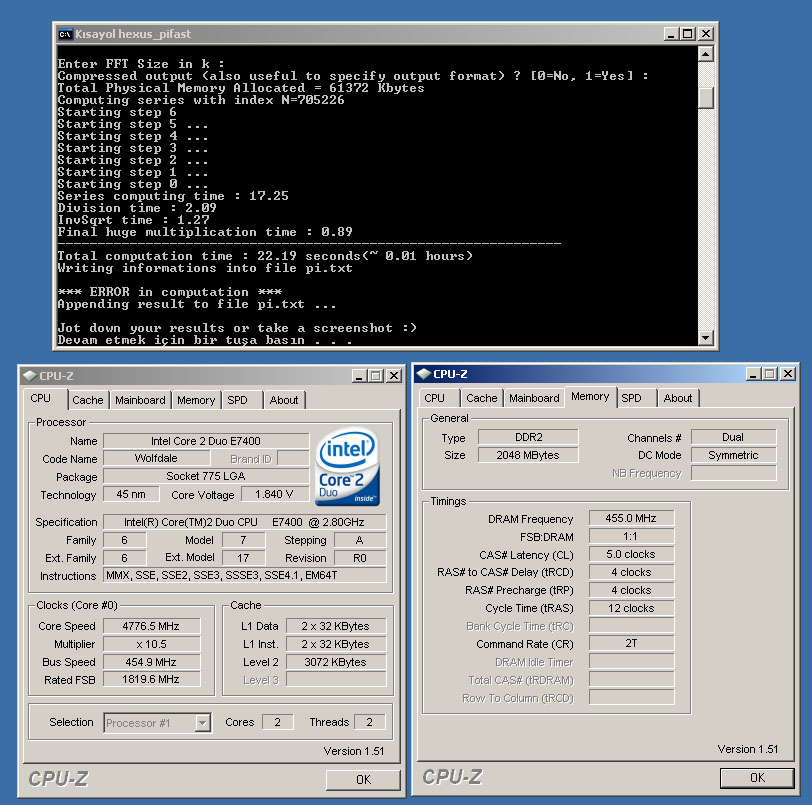This screenshot has height=805, width=812.
Task: Click the memory Size field 2048 MBytes
Action: coord(528,455)
